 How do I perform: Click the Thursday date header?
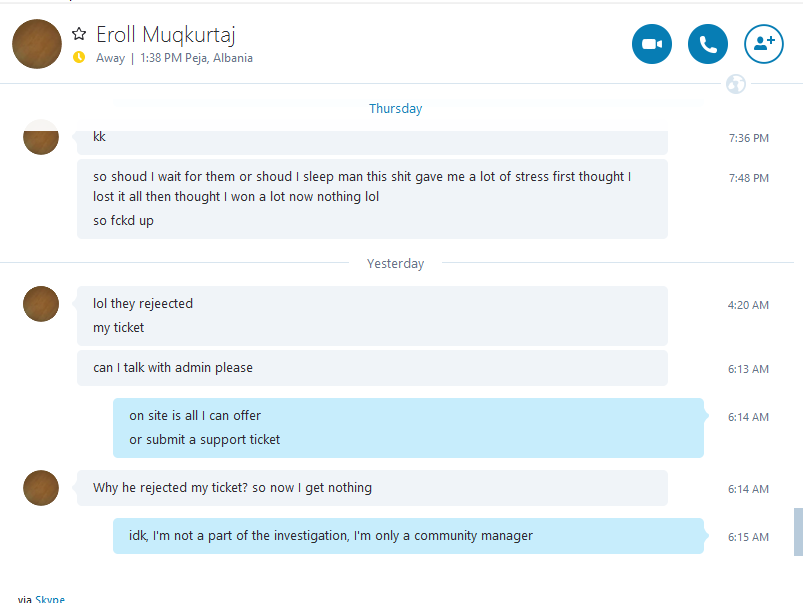pos(395,109)
